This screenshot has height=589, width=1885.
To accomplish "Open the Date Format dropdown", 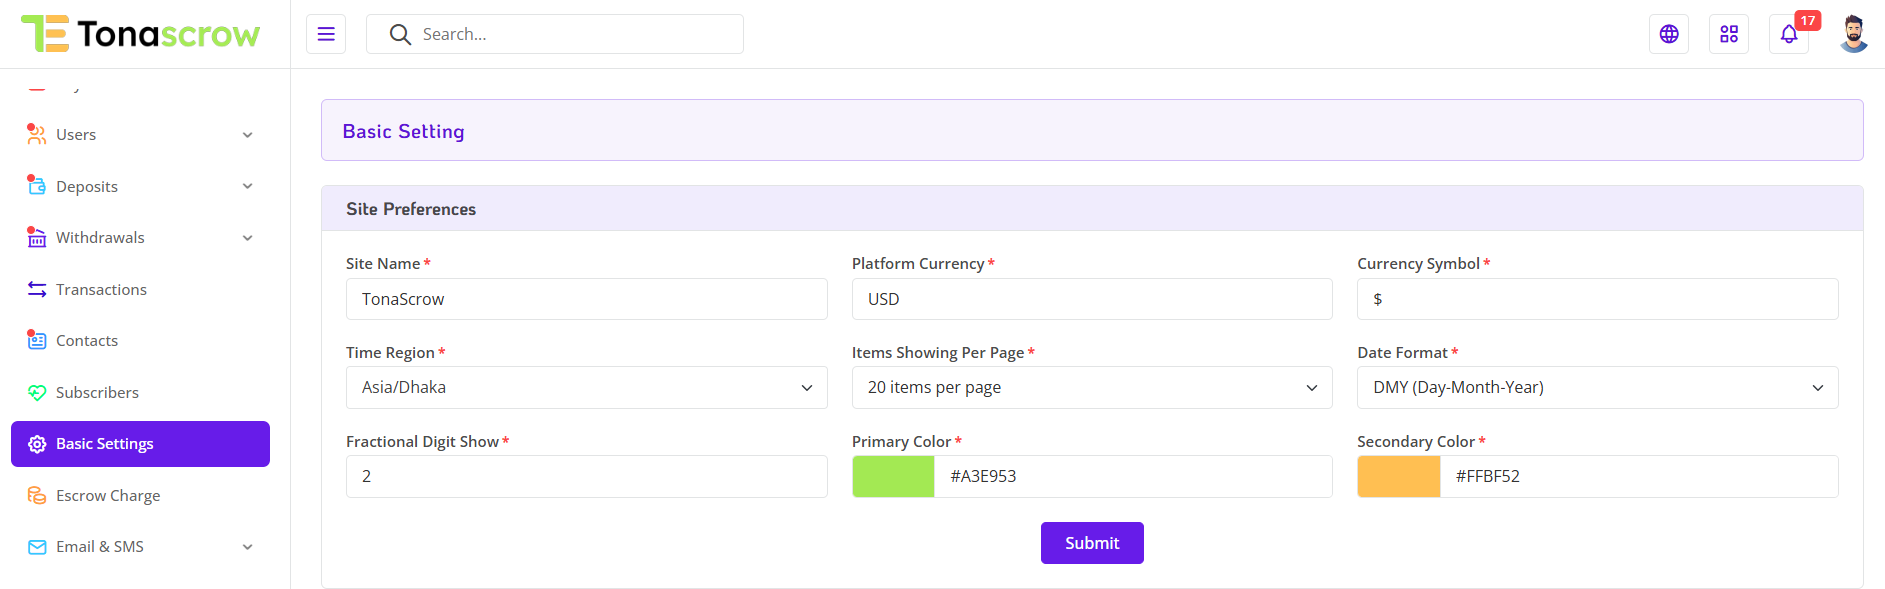I will click(1597, 388).
